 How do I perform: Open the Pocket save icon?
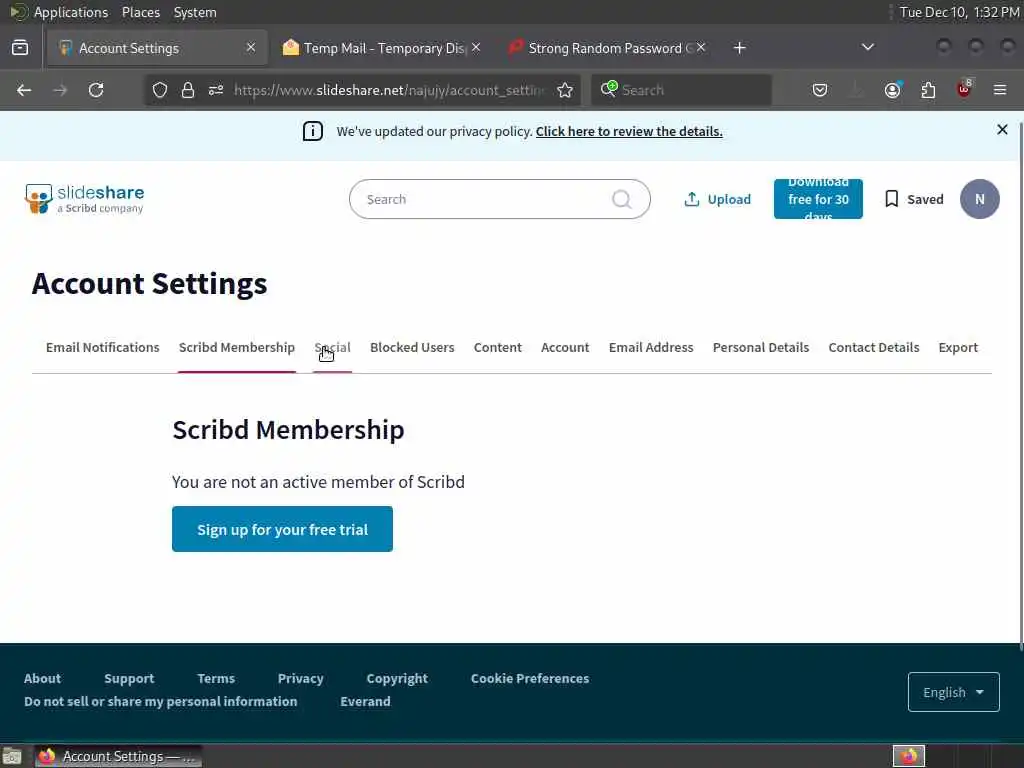click(820, 90)
